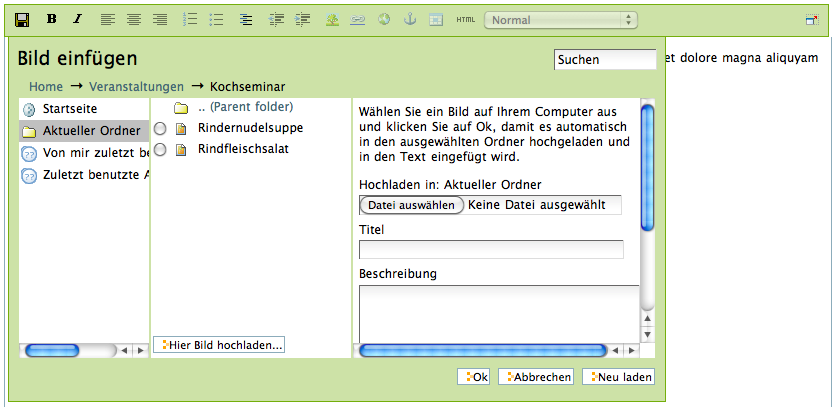Align text left
The image size is (839, 407).
pyautogui.click(x=108, y=20)
